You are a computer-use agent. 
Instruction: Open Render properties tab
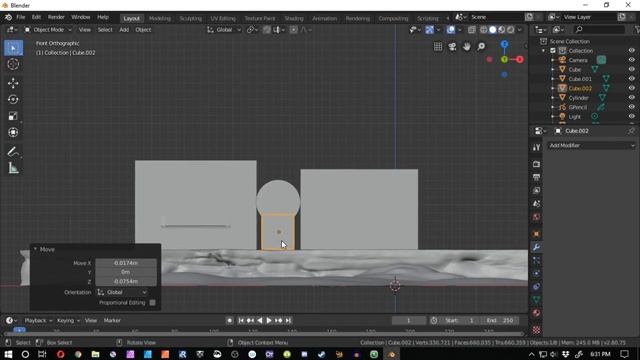point(536,164)
